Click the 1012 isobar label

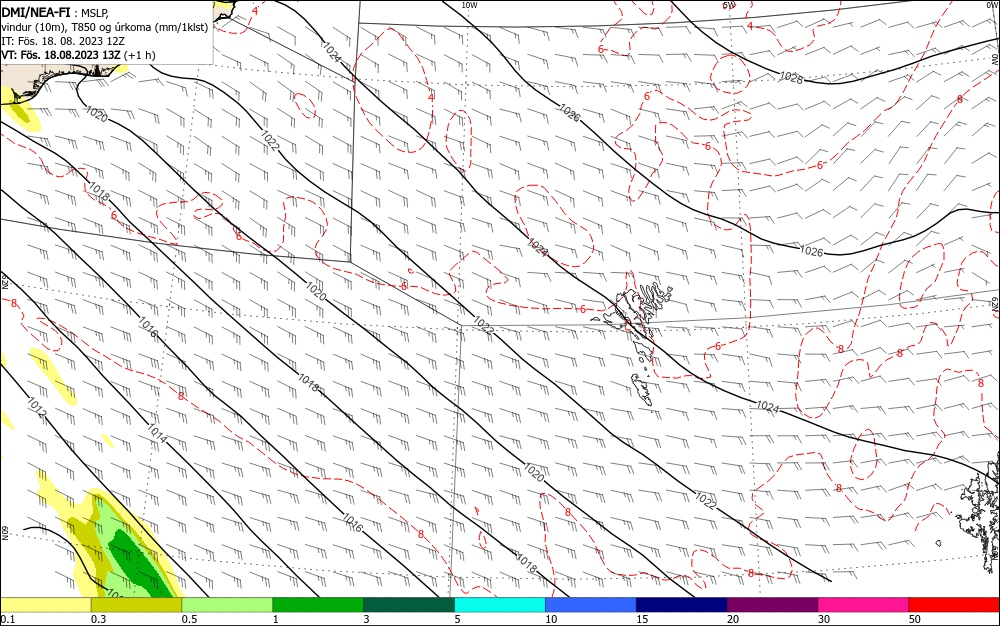36,407
